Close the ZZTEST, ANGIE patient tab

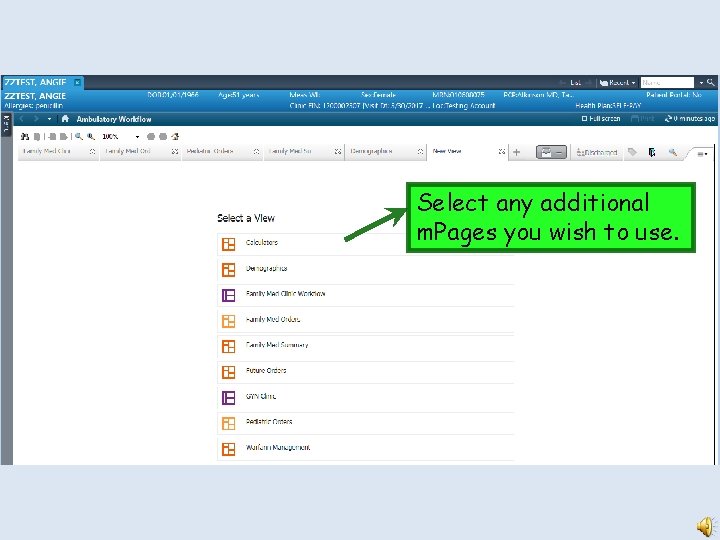tap(77, 83)
